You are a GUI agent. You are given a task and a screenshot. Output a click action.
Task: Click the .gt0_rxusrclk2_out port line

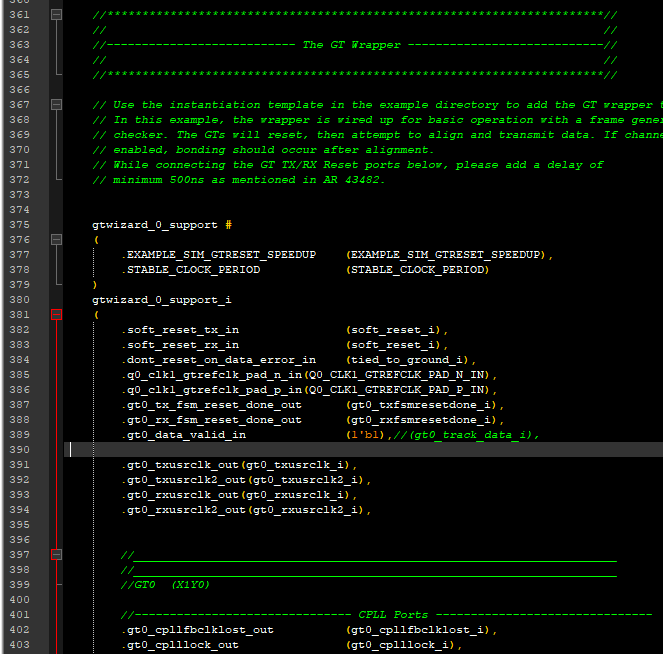click(x=247, y=510)
